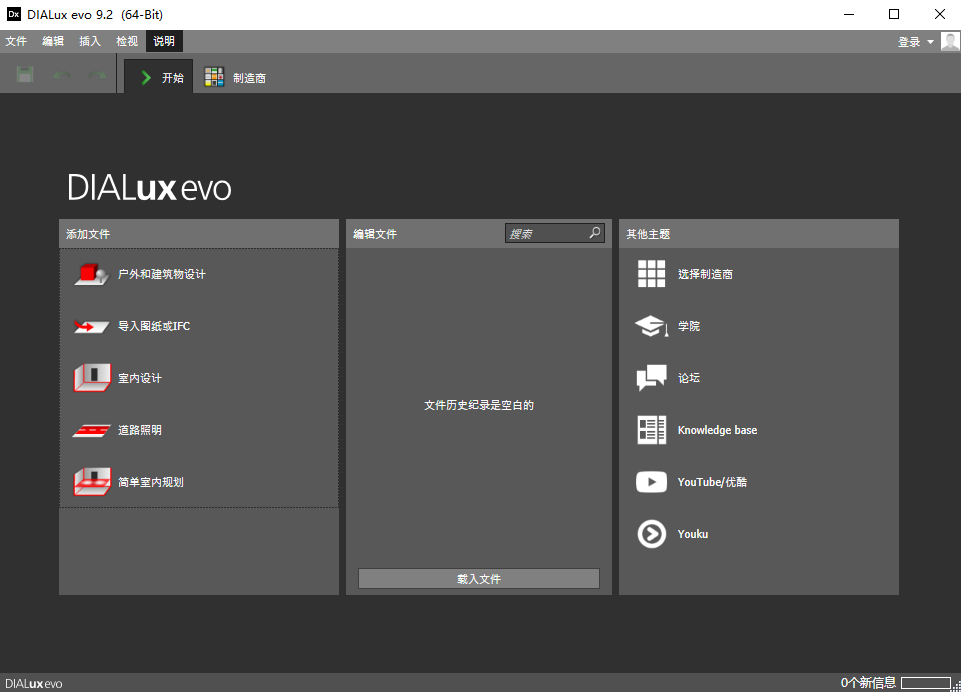Image resolution: width=961 pixels, height=692 pixels.
Task: Click the outdoor and building design icon
Action: 91,274
